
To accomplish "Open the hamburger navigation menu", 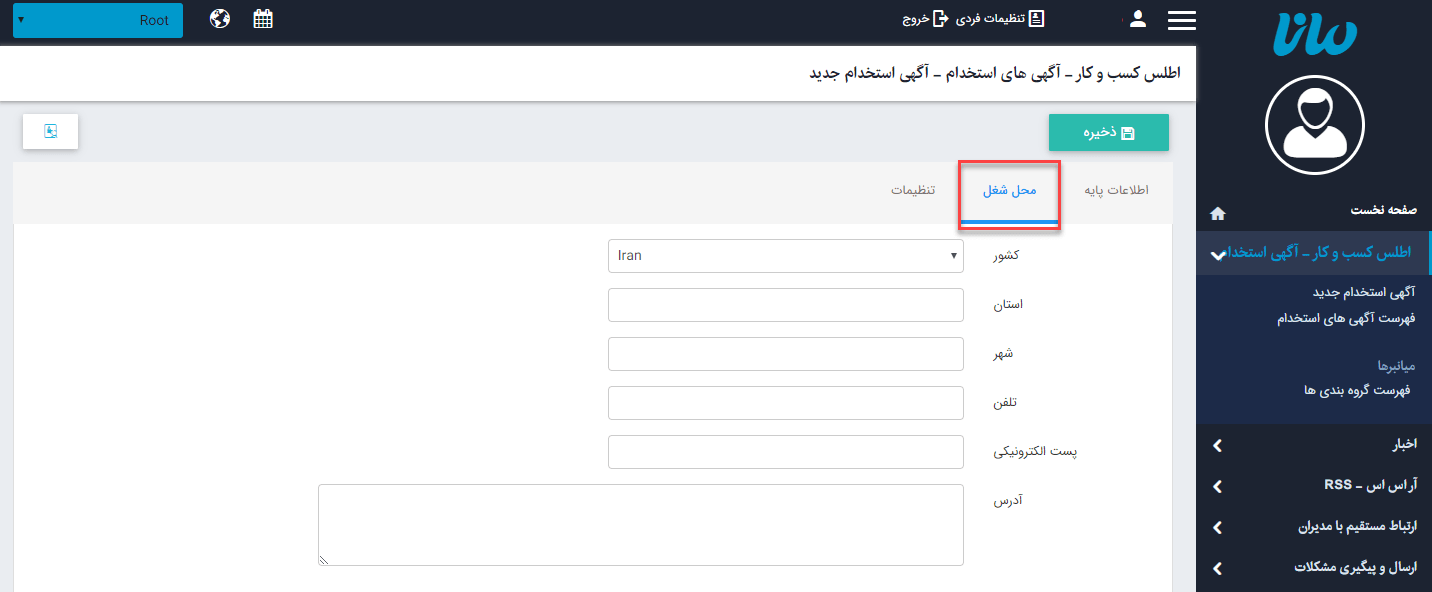I will [1181, 18].
